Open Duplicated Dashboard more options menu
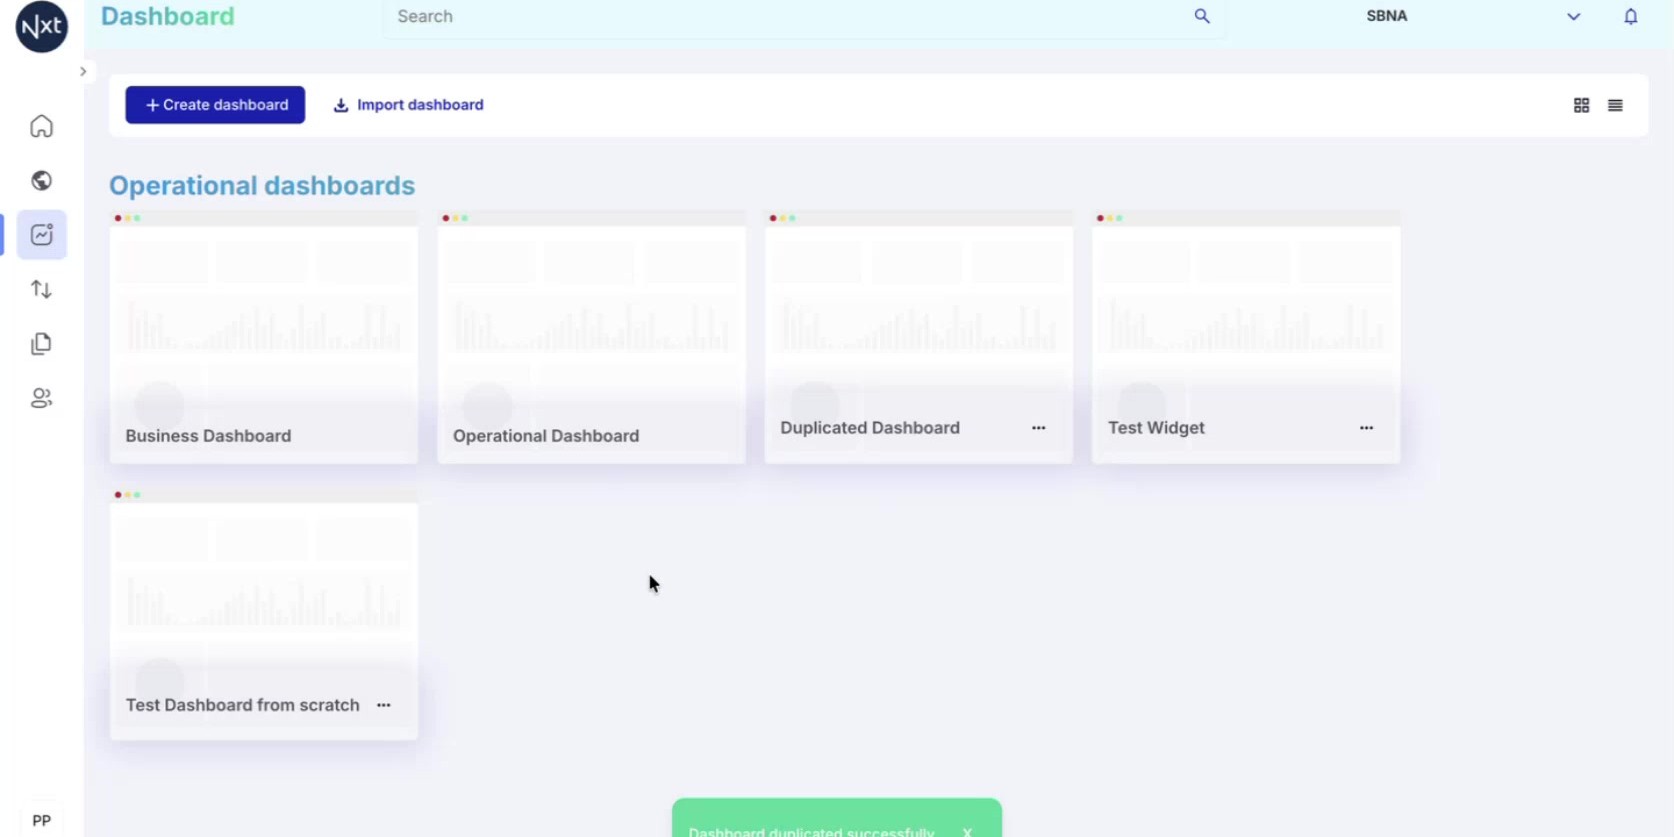This screenshot has width=1674, height=837. point(1039,428)
